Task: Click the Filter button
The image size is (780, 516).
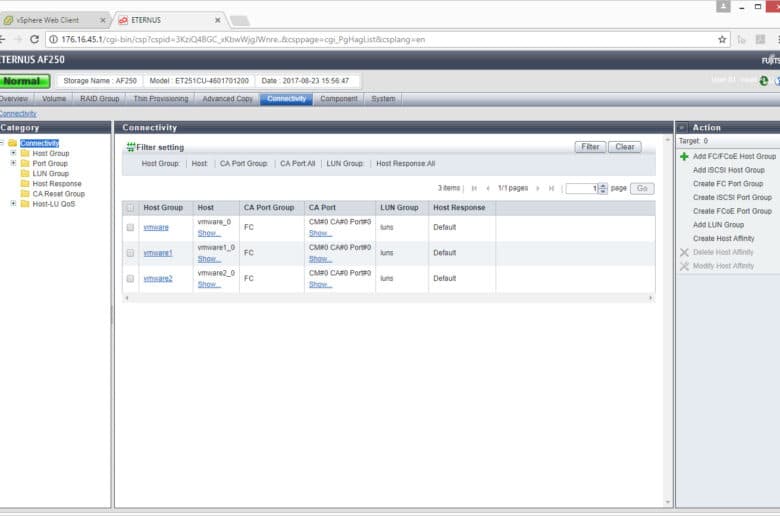Action: click(590, 147)
